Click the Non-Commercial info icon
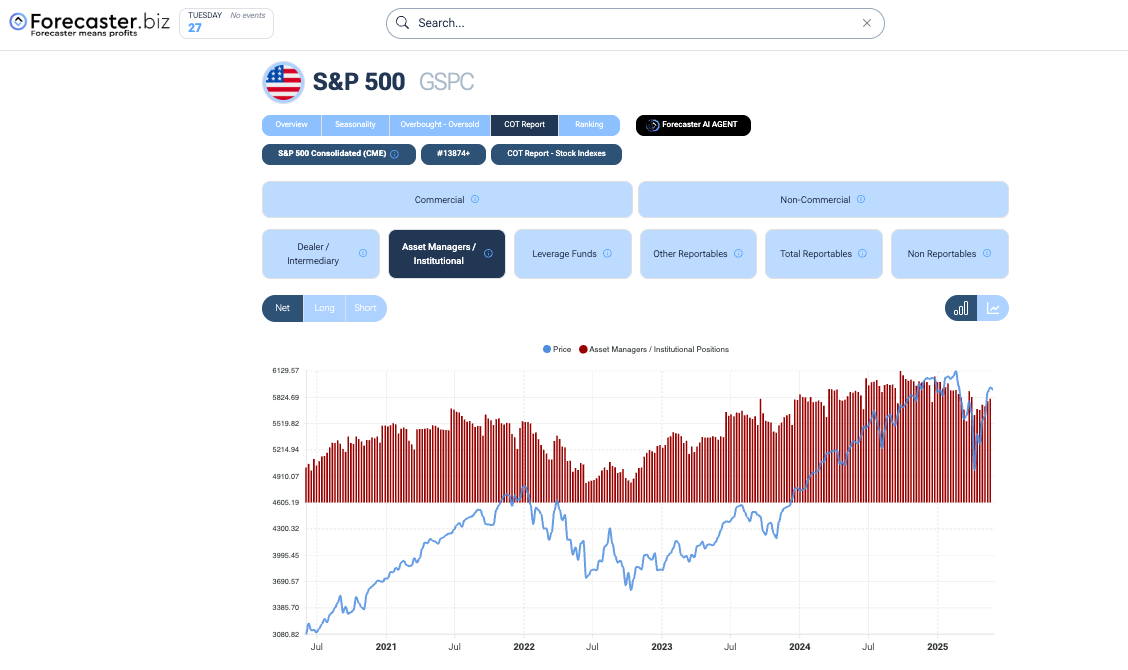This screenshot has height=670, width=1128. (861, 199)
